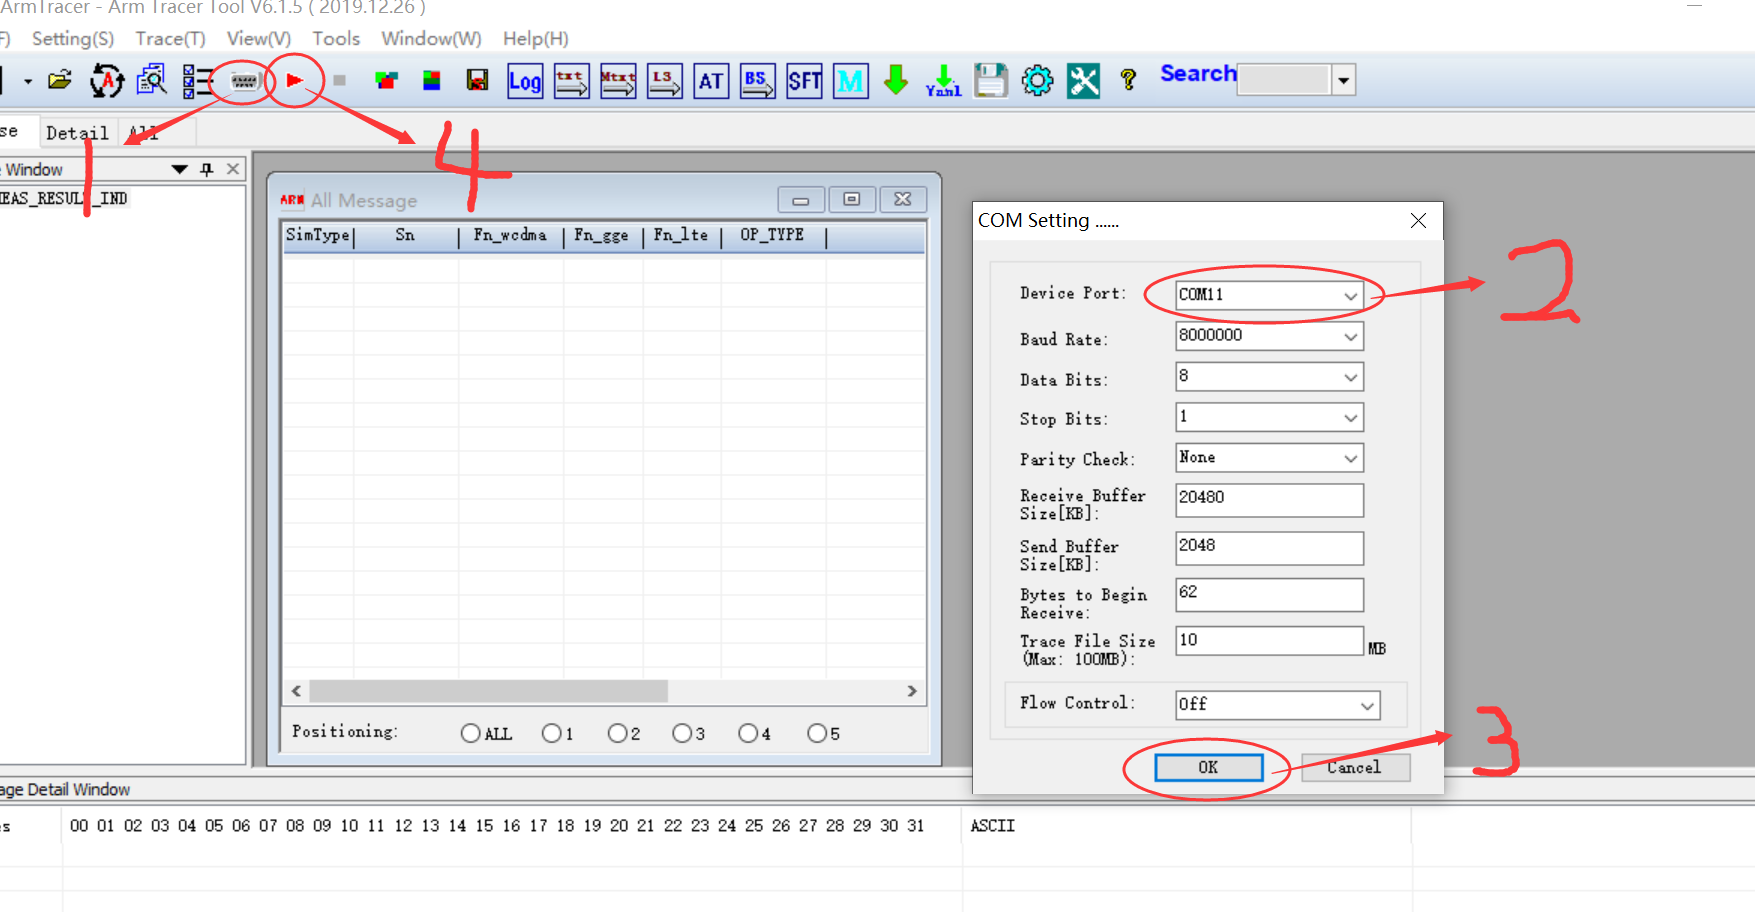Open the checklist filter icon
Image resolution: width=1755 pixels, height=912 pixels.
[198, 81]
